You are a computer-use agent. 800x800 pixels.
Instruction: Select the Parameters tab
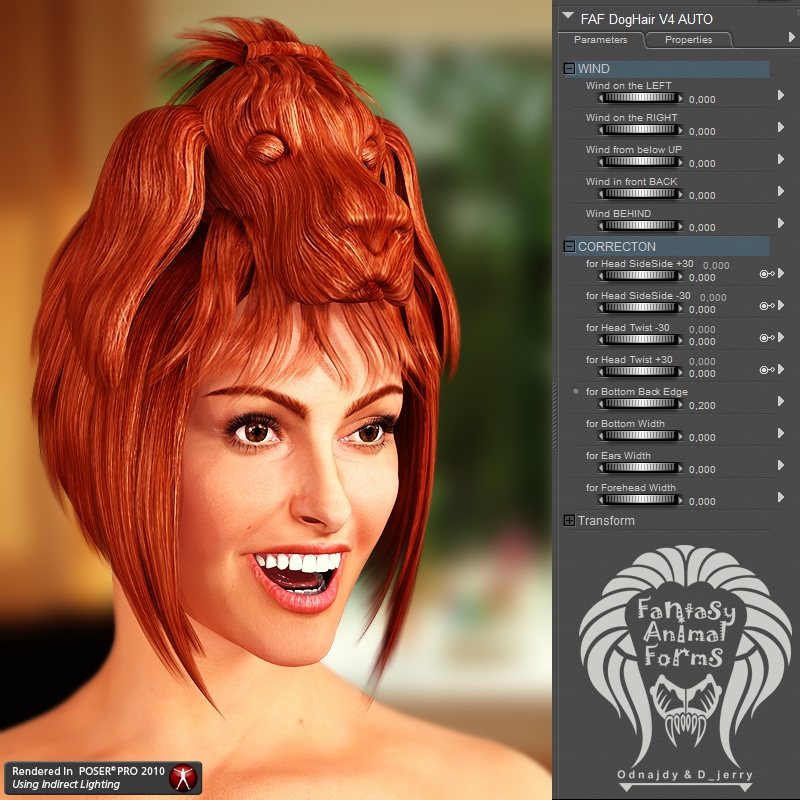click(x=601, y=40)
